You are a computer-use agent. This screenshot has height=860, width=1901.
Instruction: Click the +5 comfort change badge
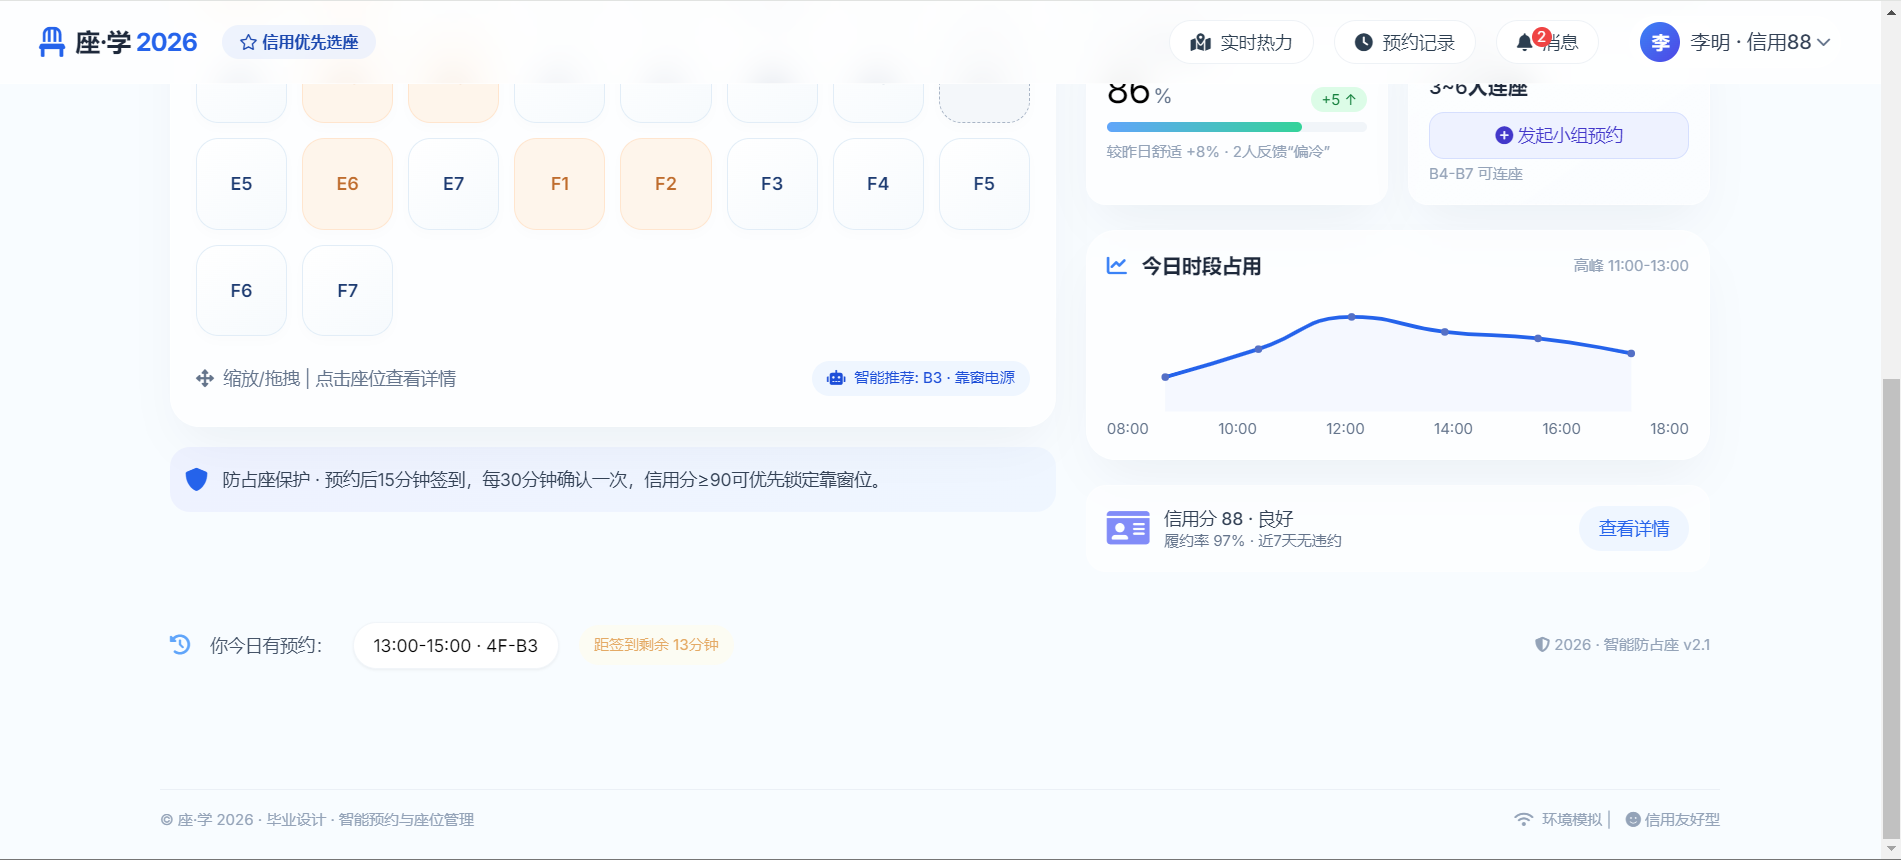(x=1338, y=99)
